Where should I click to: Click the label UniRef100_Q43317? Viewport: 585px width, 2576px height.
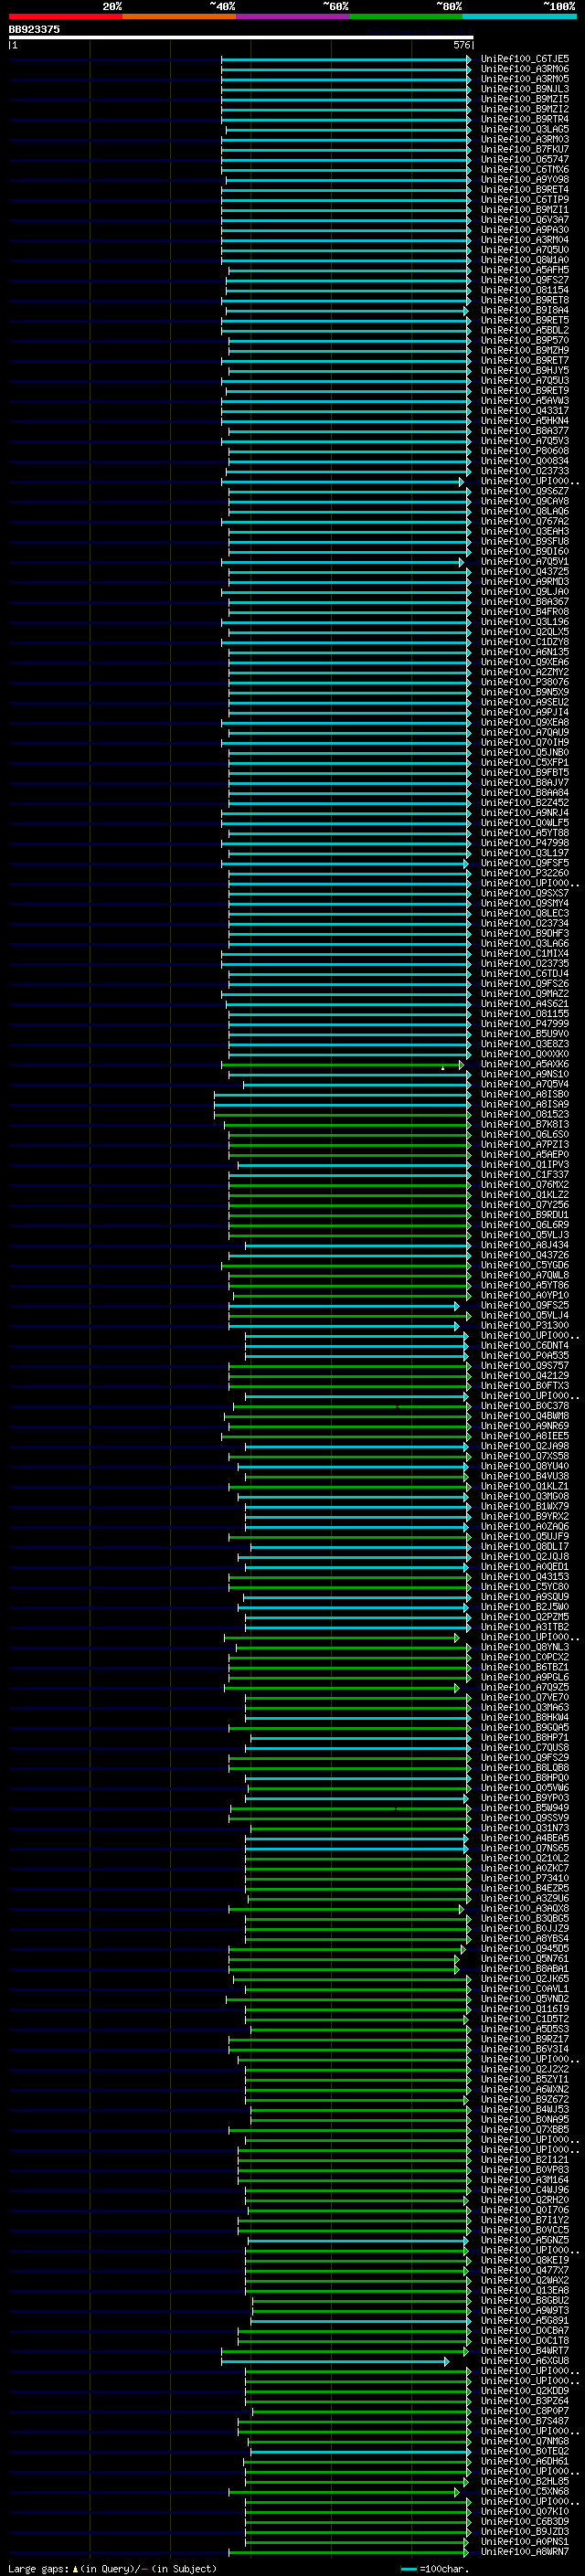point(525,410)
